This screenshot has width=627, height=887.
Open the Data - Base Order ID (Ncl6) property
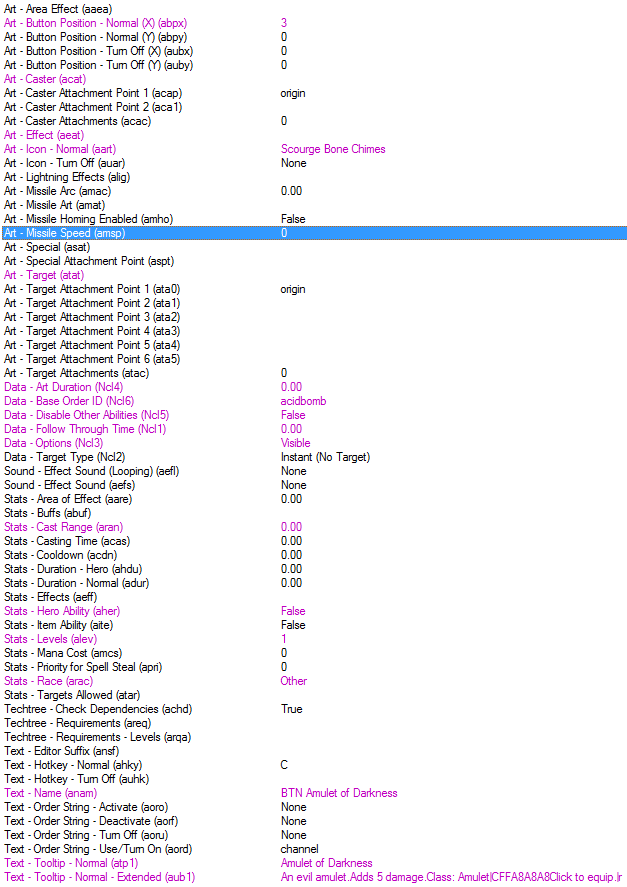pos(69,401)
